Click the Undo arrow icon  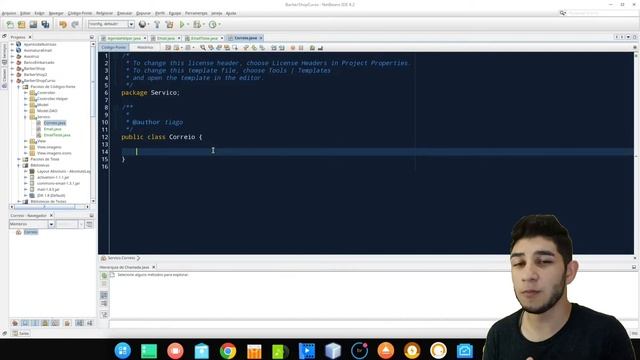pos(62,24)
